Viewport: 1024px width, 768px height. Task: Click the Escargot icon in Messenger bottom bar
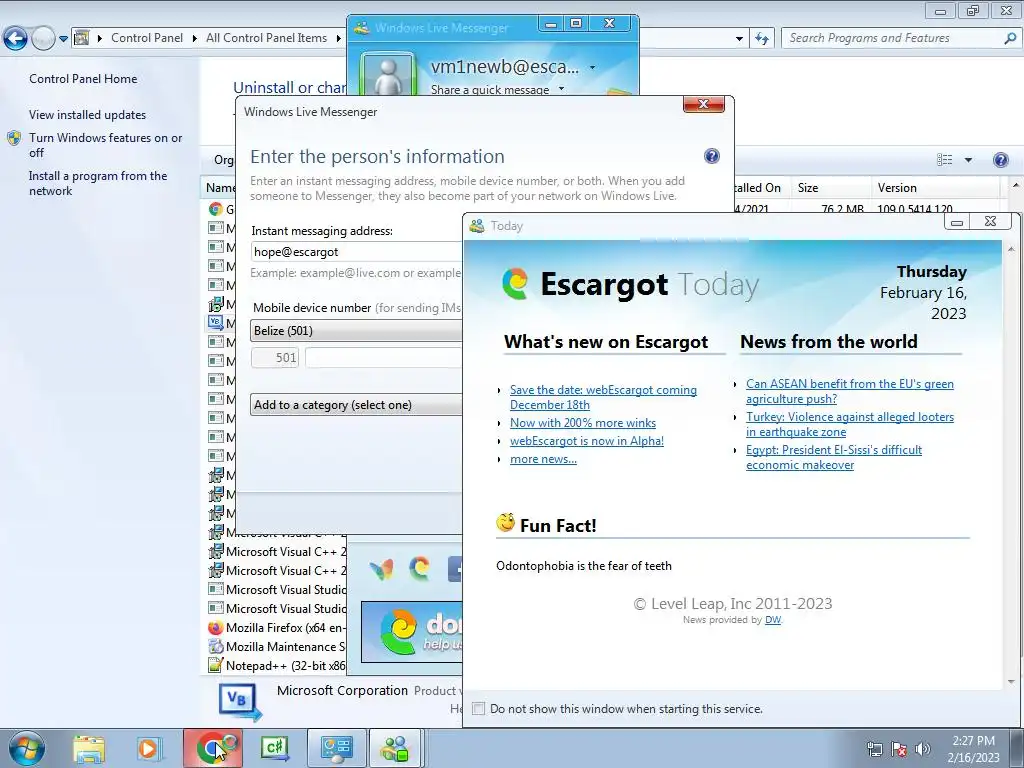point(419,569)
